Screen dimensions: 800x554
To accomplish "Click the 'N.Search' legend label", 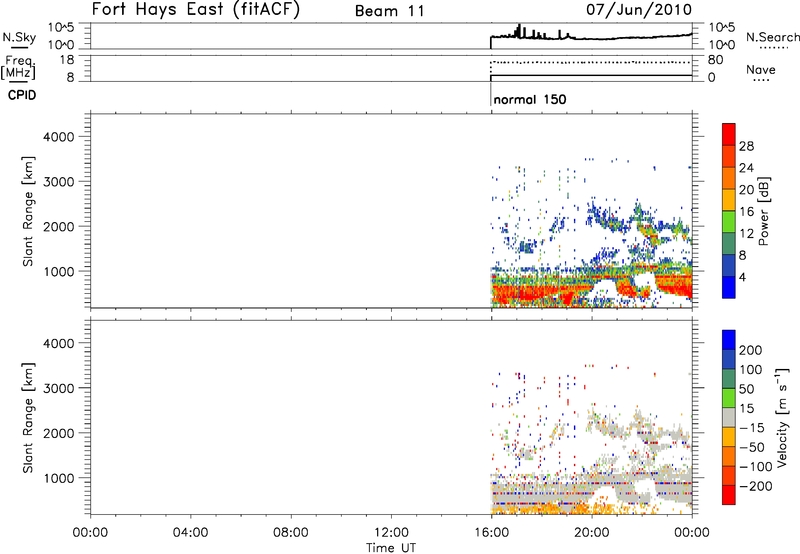I will pos(773,37).
